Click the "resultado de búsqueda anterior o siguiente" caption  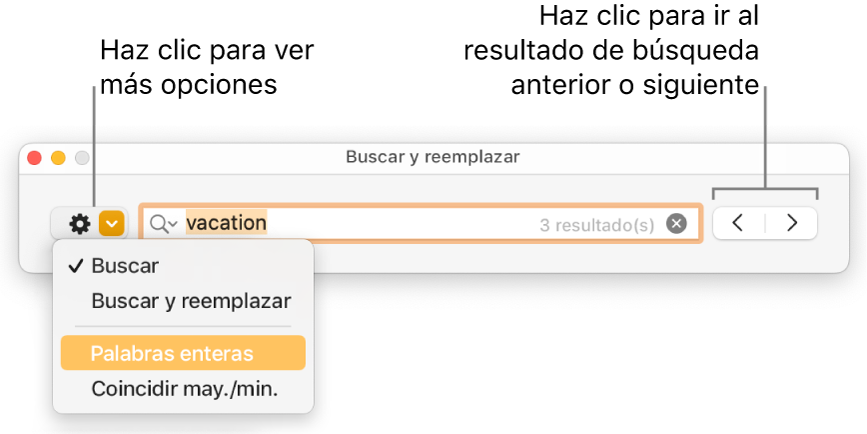tap(610, 51)
